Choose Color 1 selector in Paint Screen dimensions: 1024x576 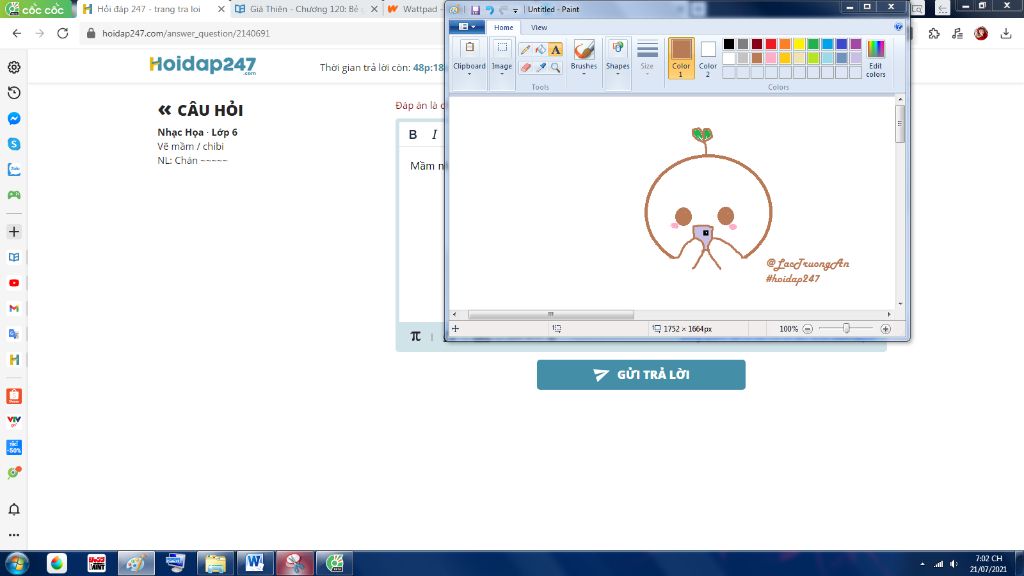(681, 57)
